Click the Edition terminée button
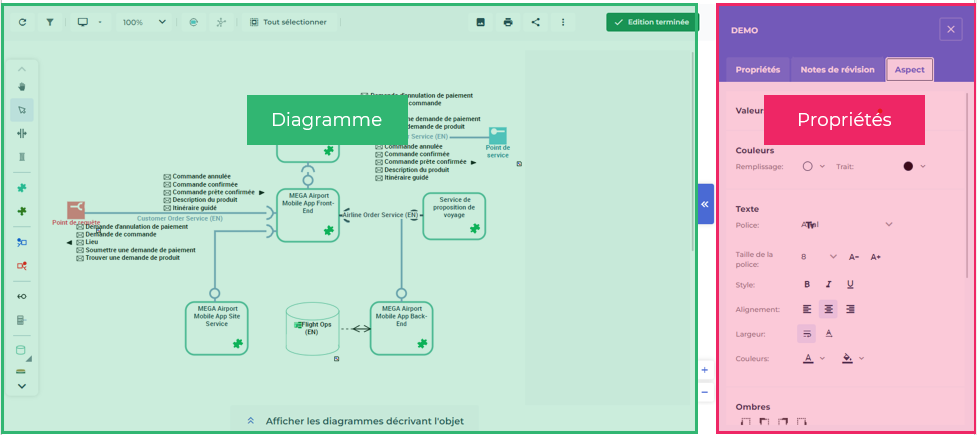This screenshot has height=435, width=977. coord(652,22)
